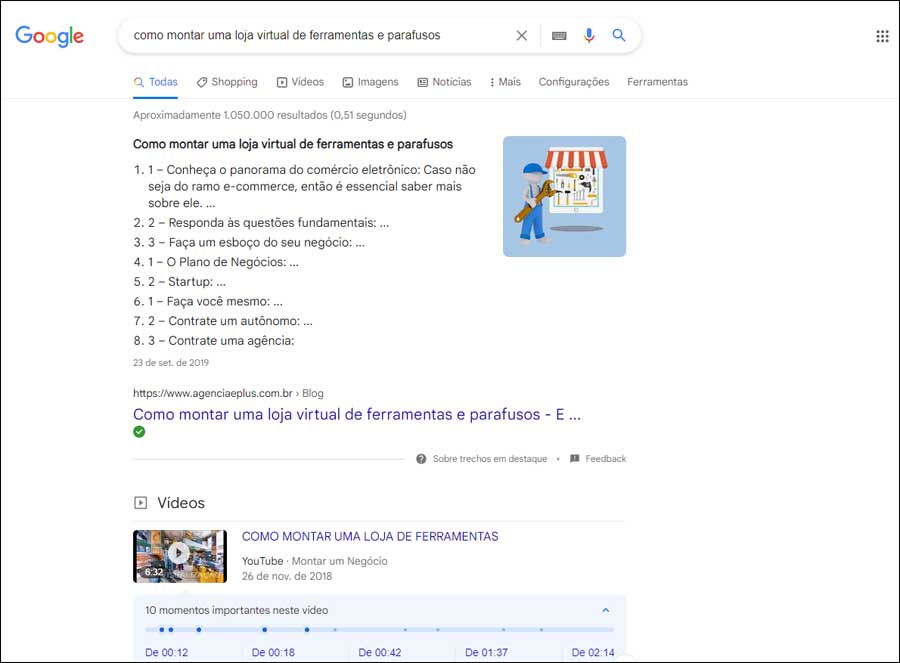Click snippet item 'Responda às questões fundamentais'
900x663 pixels.
[x=269, y=223]
